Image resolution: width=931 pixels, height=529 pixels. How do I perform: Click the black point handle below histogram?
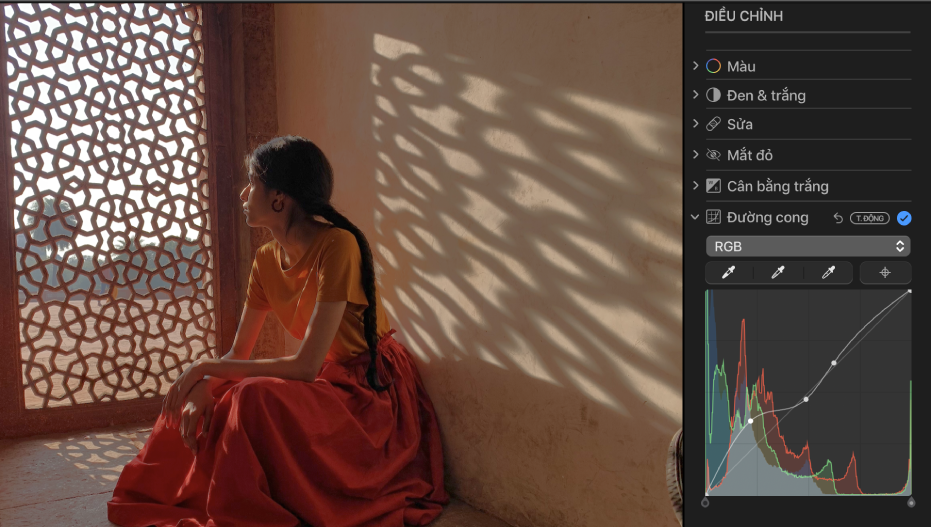tap(706, 502)
